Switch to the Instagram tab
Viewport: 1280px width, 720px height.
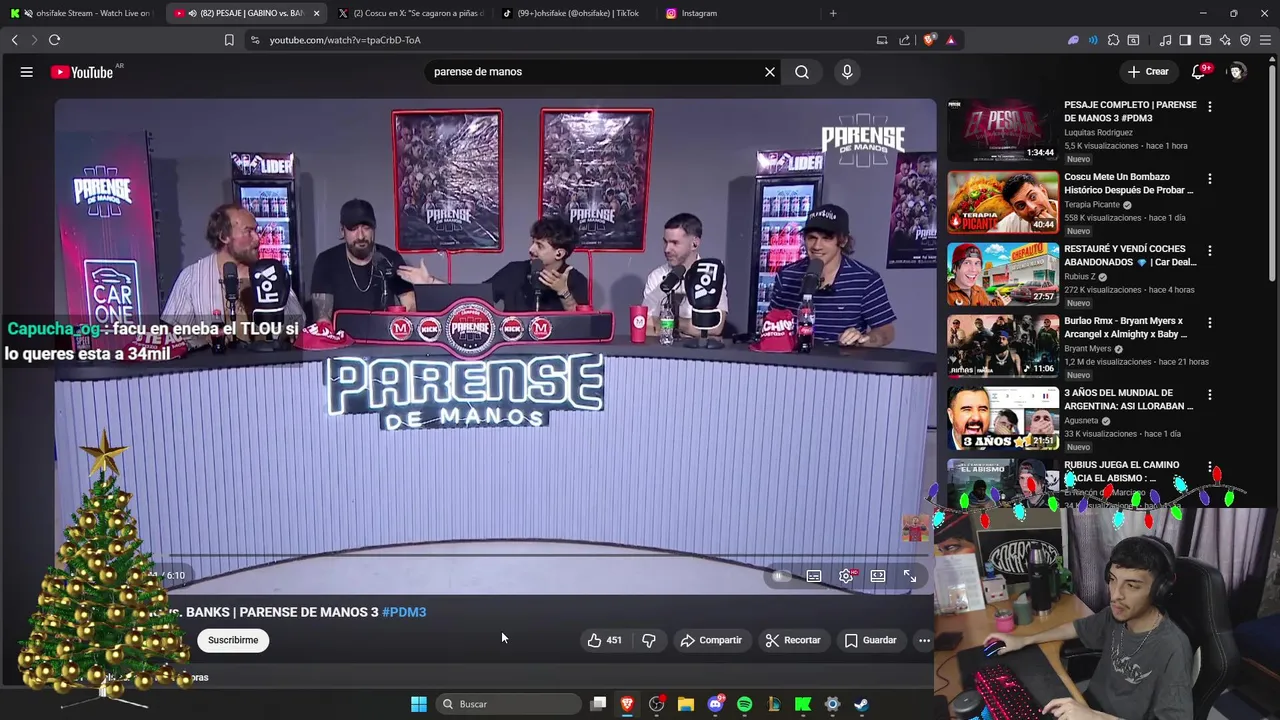[735, 13]
